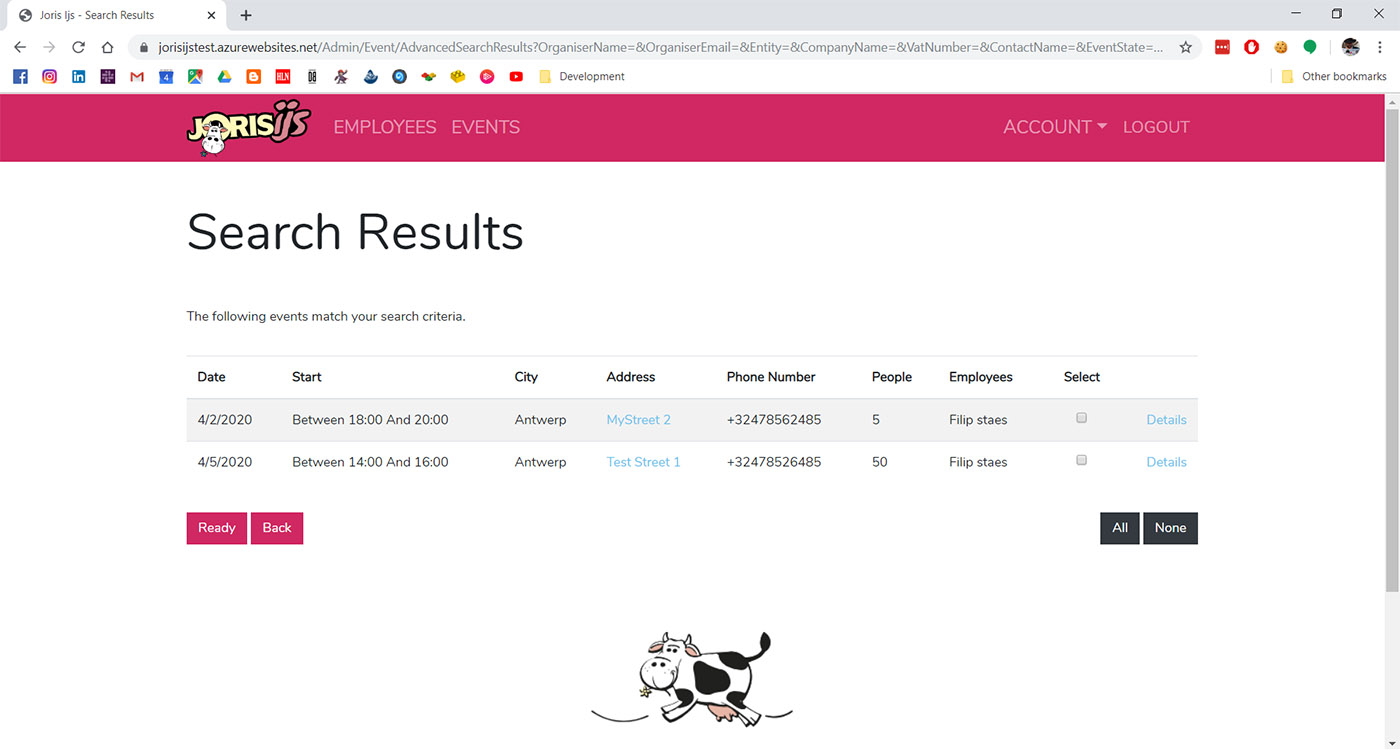Image resolution: width=1400 pixels, height=750 pixels.
Task: Open the yellow Lego brick bookmark
Action: (x=458, y=76)
